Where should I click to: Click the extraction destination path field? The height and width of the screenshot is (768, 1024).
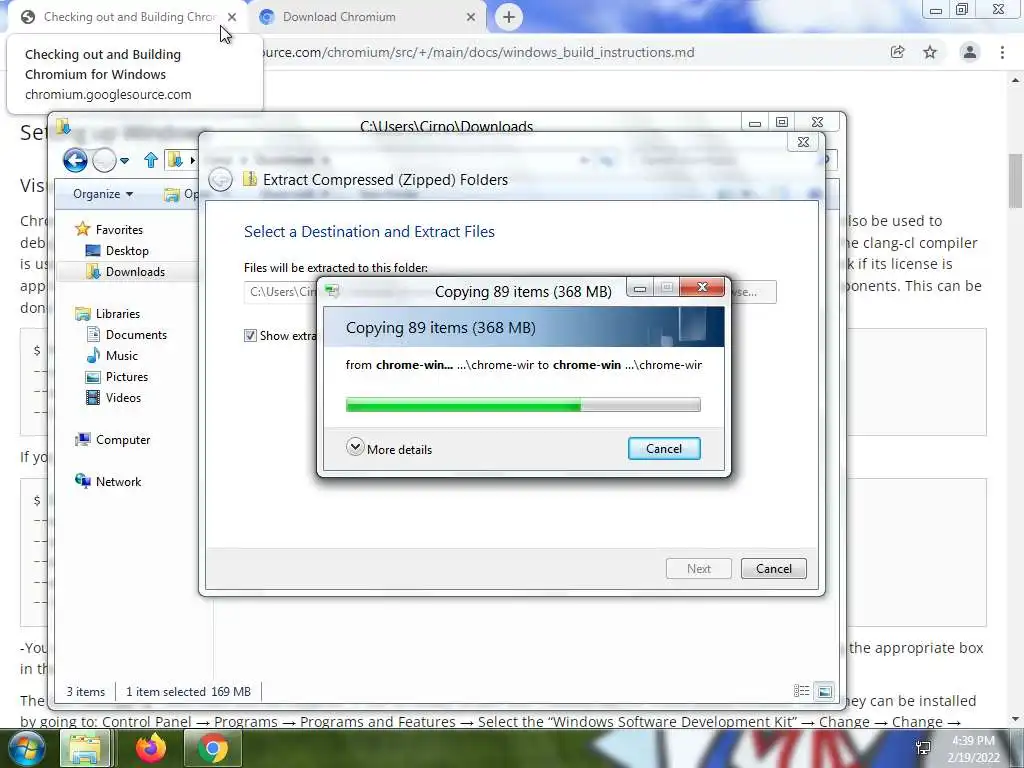click(281, 292)
